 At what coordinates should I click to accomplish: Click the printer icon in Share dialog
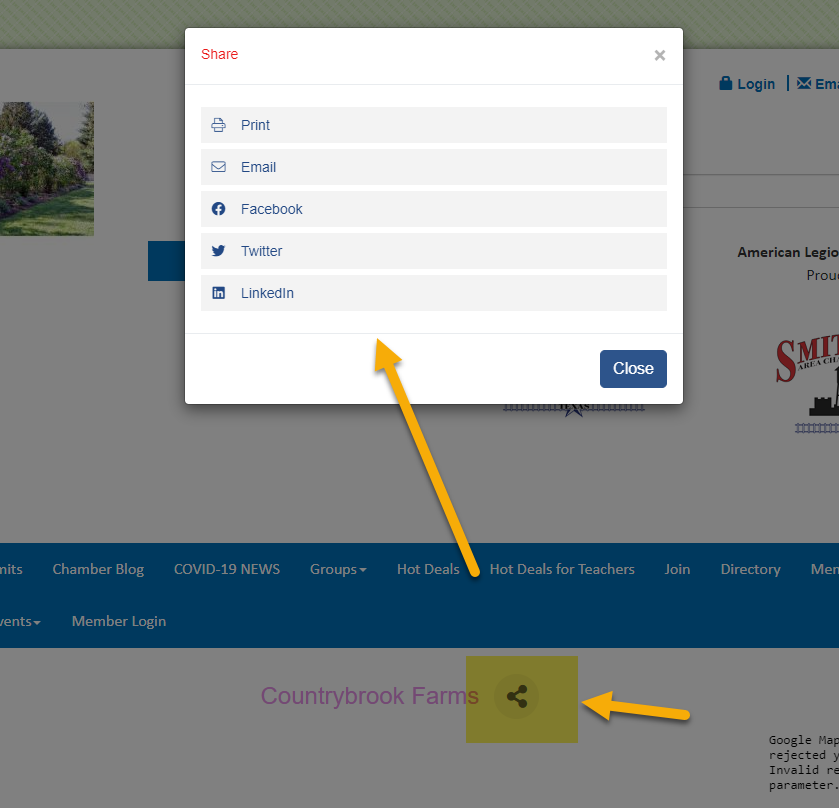pyautogui.click(x=218, y=125)
